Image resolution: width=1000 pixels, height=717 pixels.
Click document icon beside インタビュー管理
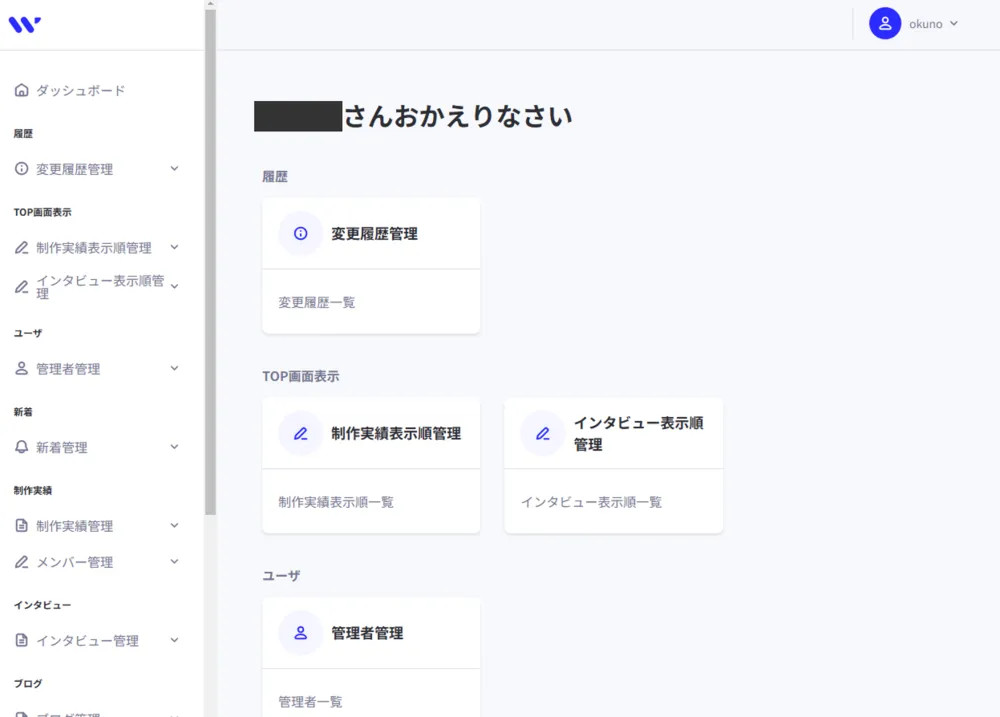point(22,640)
